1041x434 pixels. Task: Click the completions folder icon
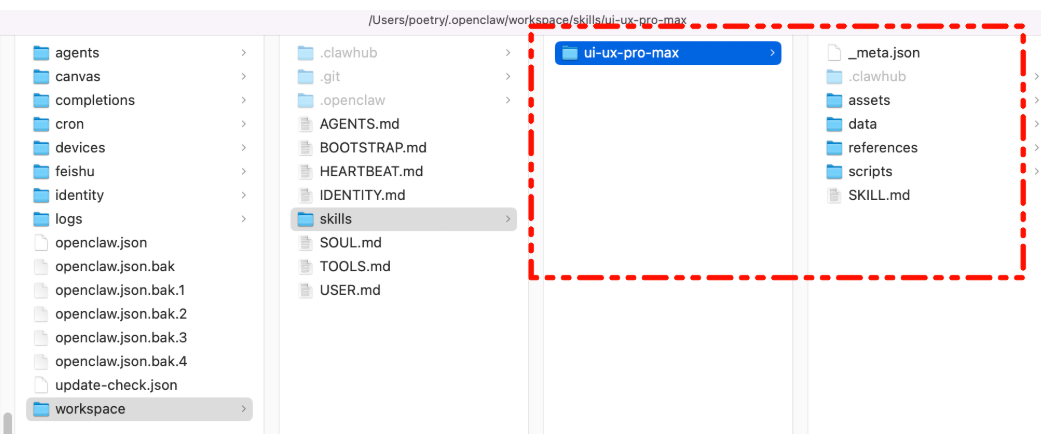click(x=41, y=100)
